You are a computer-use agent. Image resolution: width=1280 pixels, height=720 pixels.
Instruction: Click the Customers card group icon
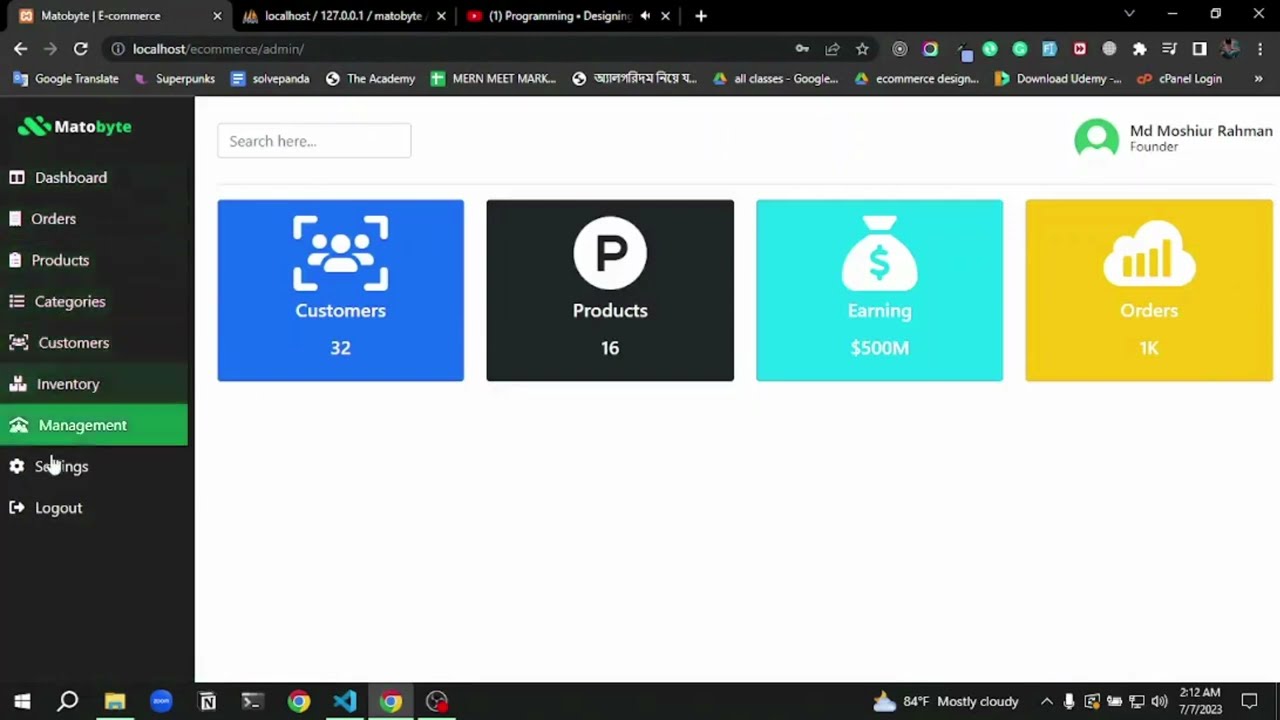[x=340, y=253]
